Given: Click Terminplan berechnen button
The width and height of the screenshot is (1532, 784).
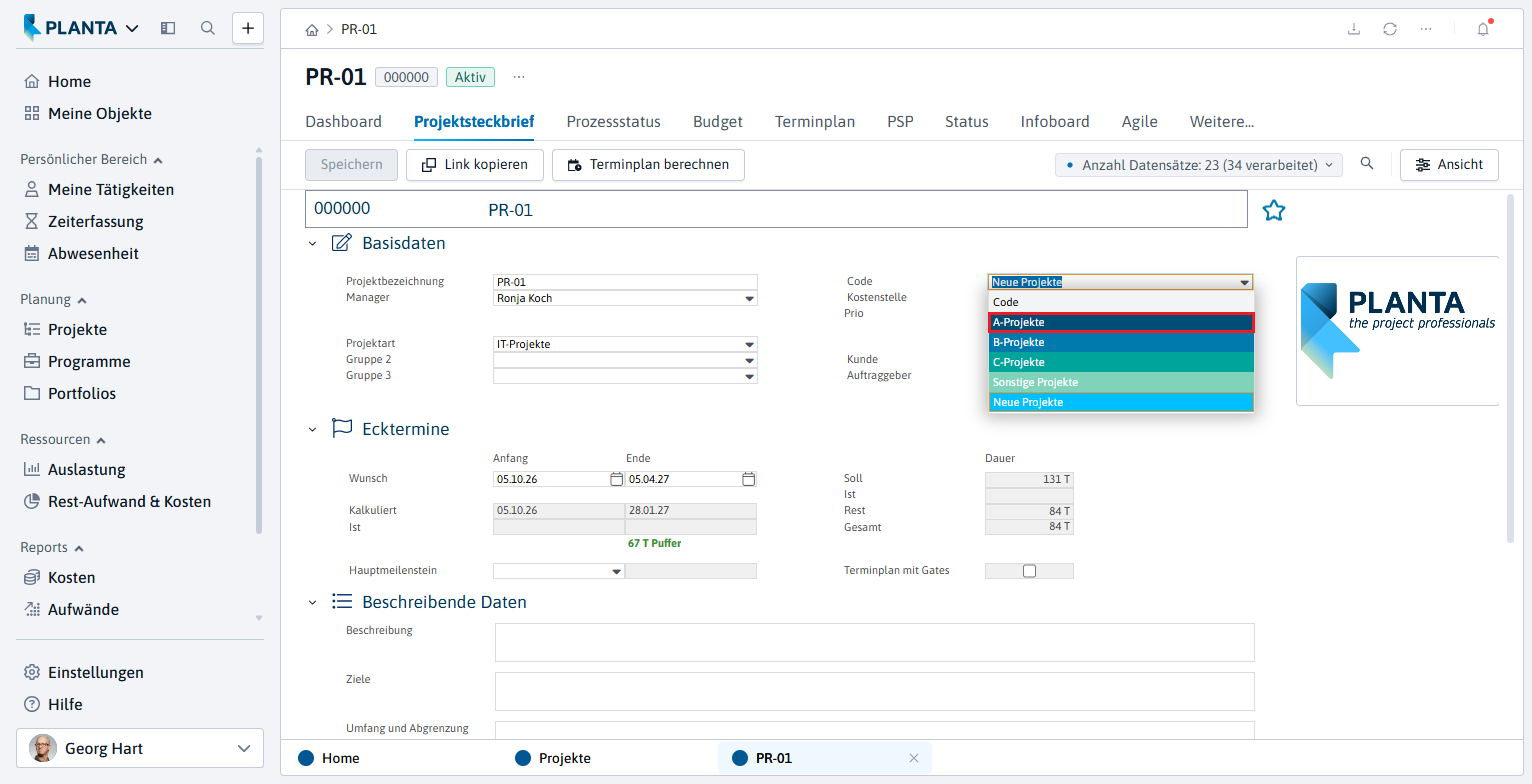Looking at the screenshot, I should coord(648,165).
